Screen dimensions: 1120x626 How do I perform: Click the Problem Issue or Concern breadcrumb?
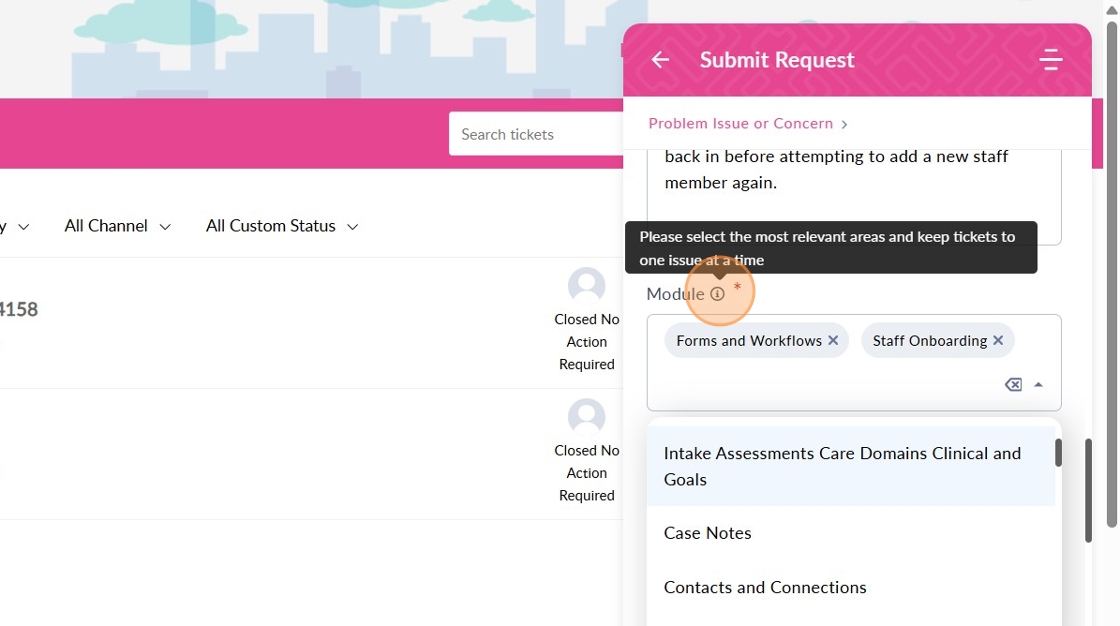[741, 124]
